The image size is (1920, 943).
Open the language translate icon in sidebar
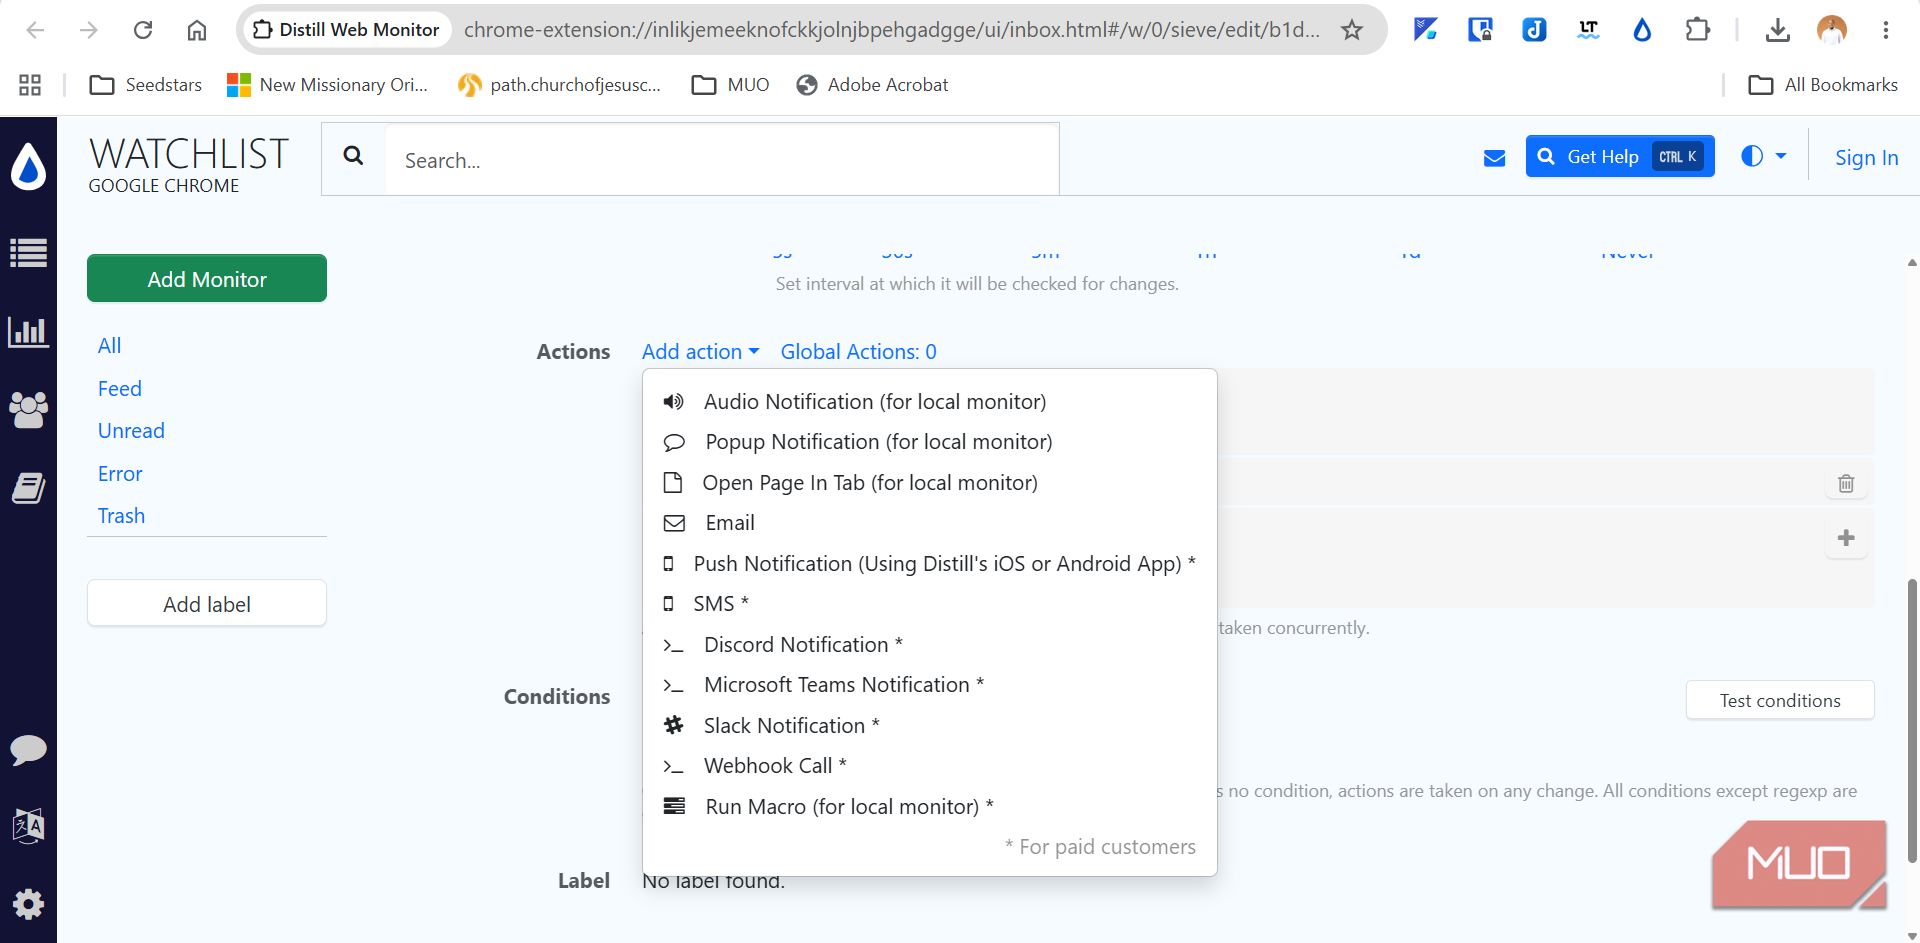click(x=28, y=826)
